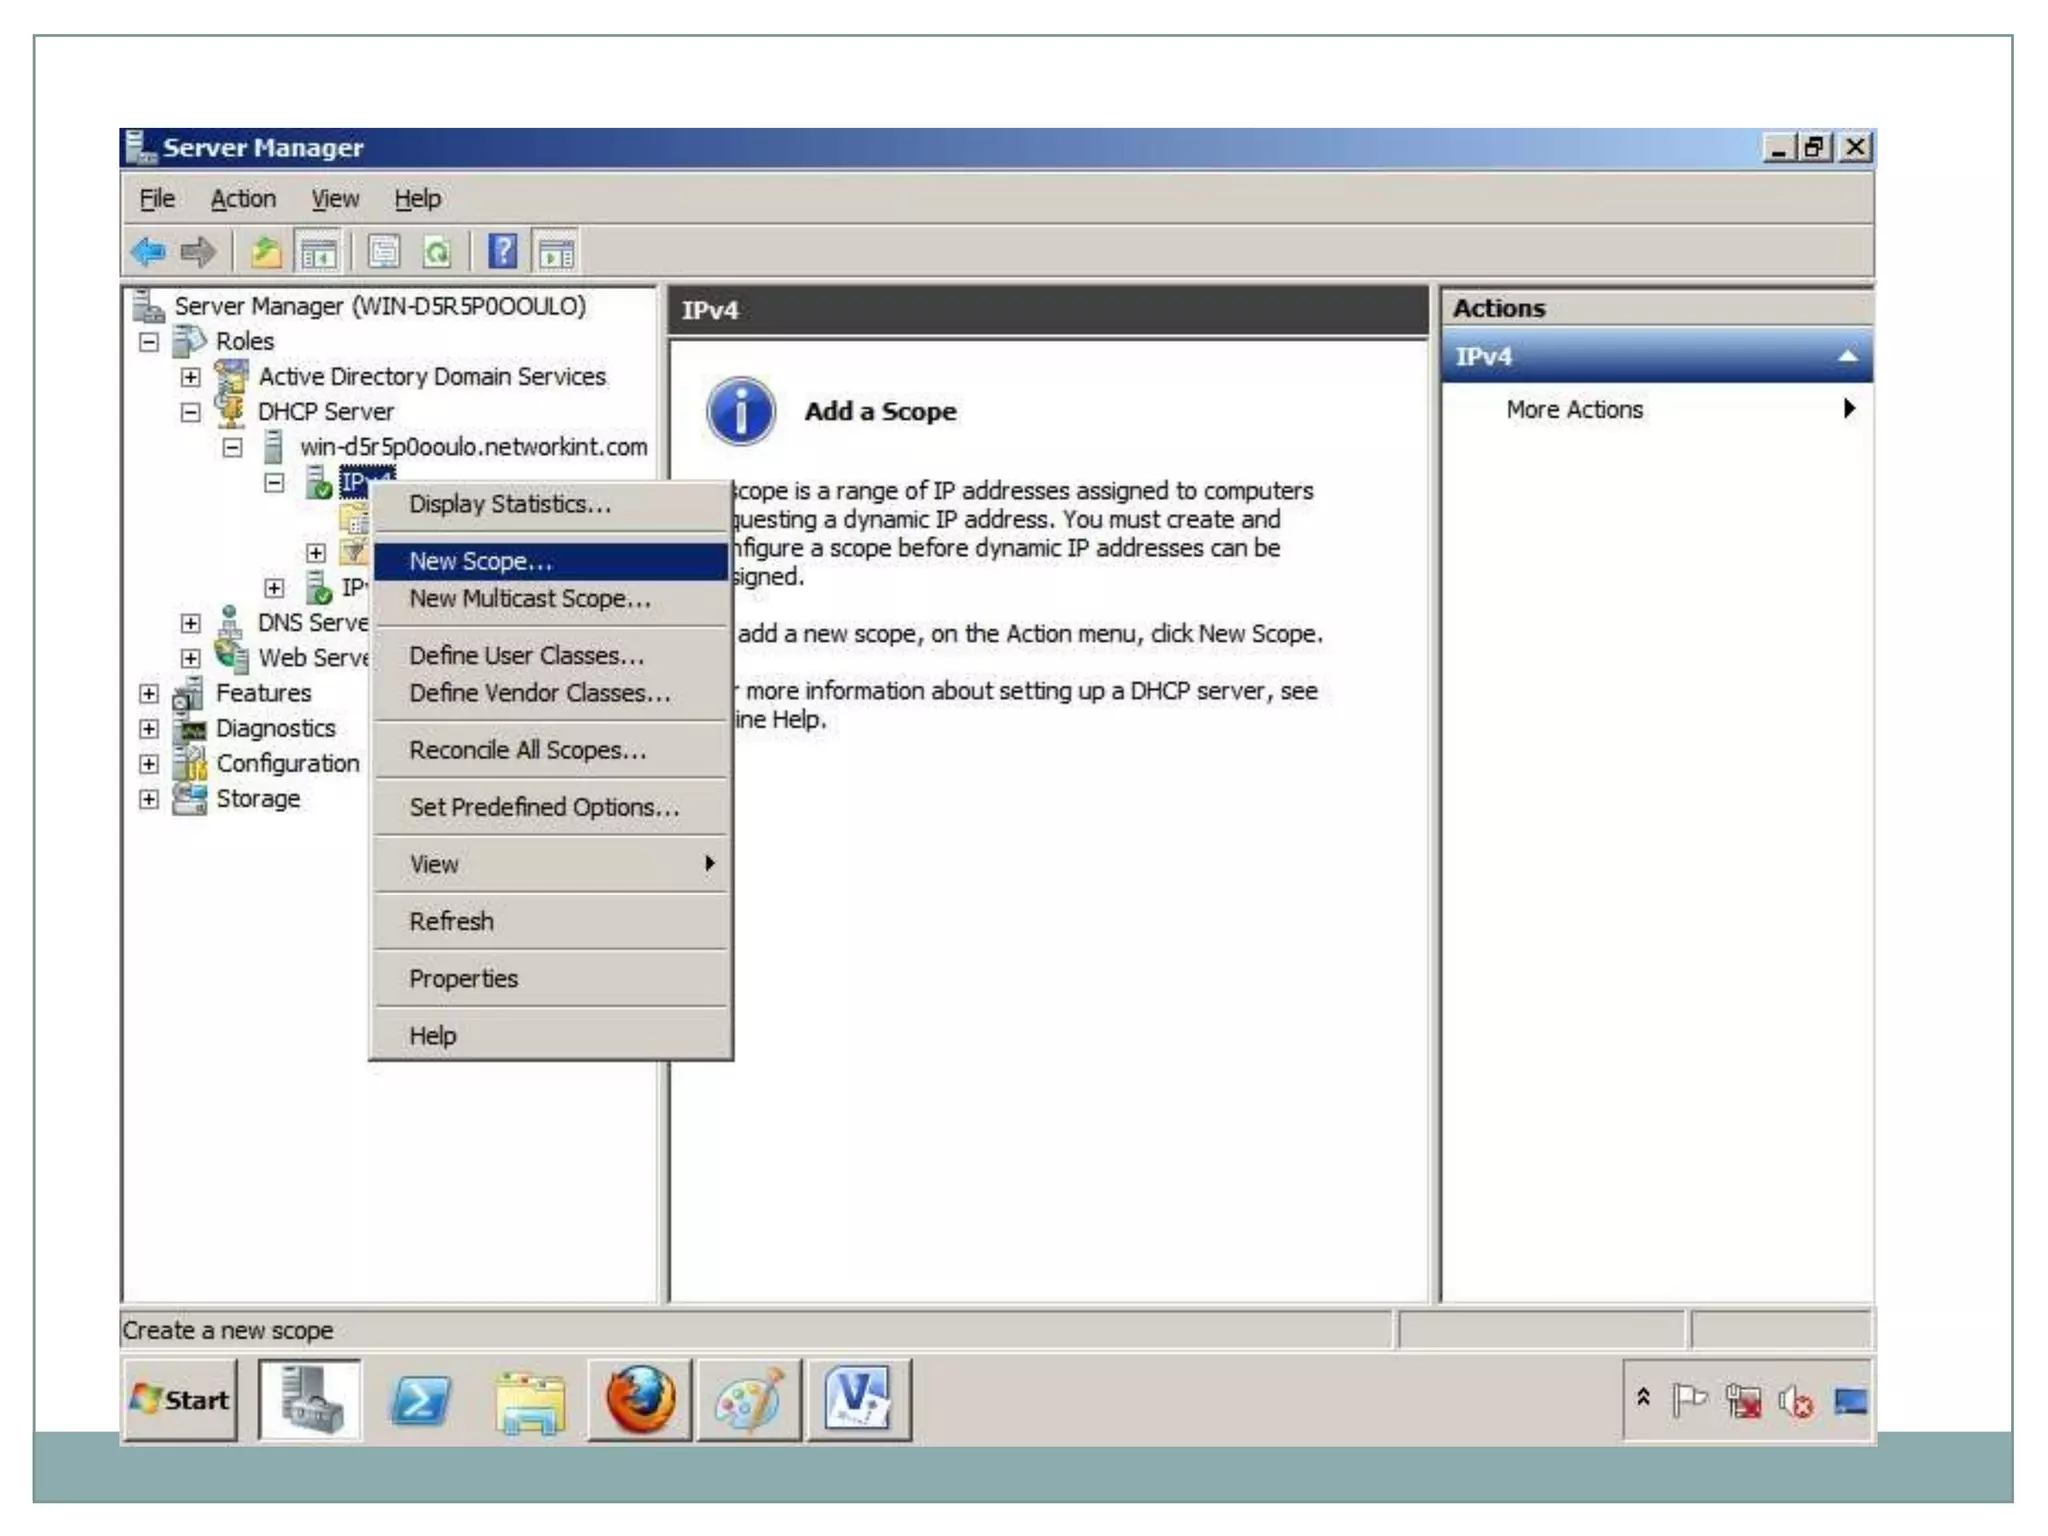Screen dimensions: 2048x1536
Task: Click the Export List toolbar icon
Action: [x=384, y=251]
